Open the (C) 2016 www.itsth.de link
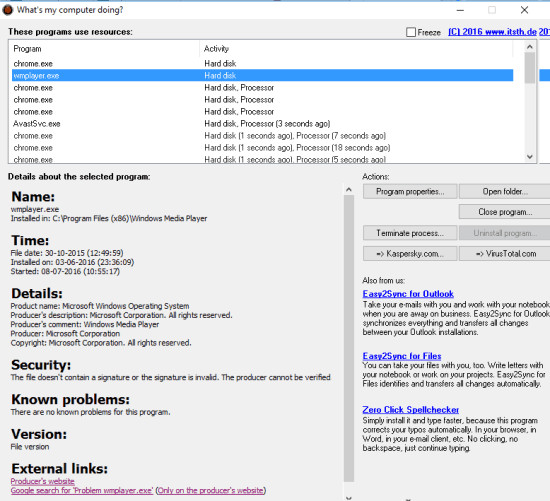 coord(492,32)
